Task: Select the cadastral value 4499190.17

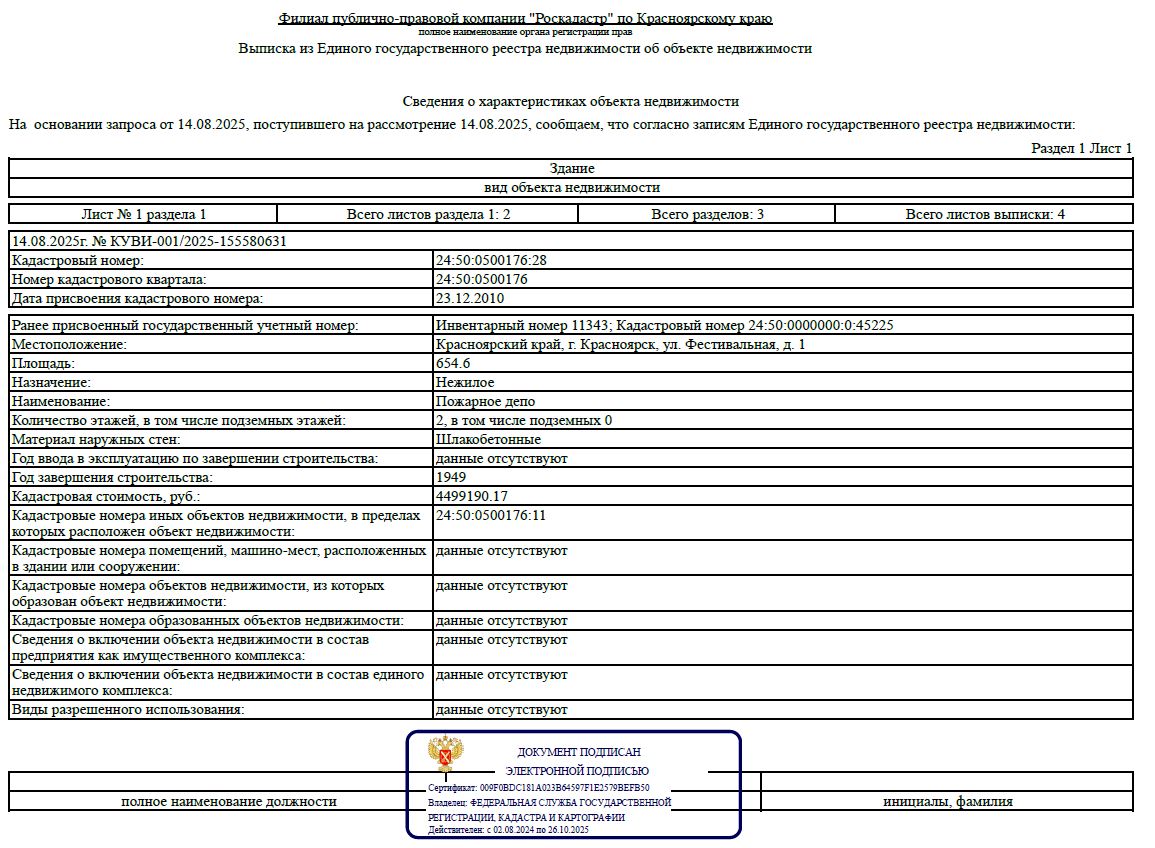Action: point(471,496)
